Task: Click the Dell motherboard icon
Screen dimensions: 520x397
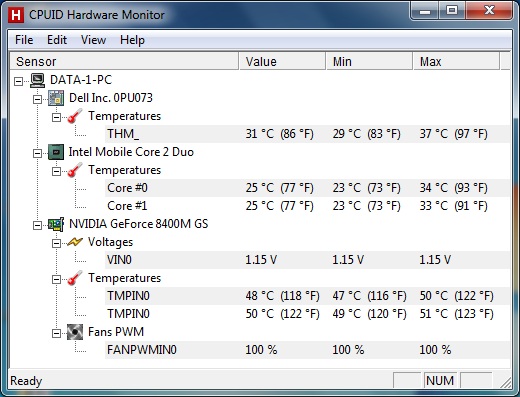Action: coord(56,98)
